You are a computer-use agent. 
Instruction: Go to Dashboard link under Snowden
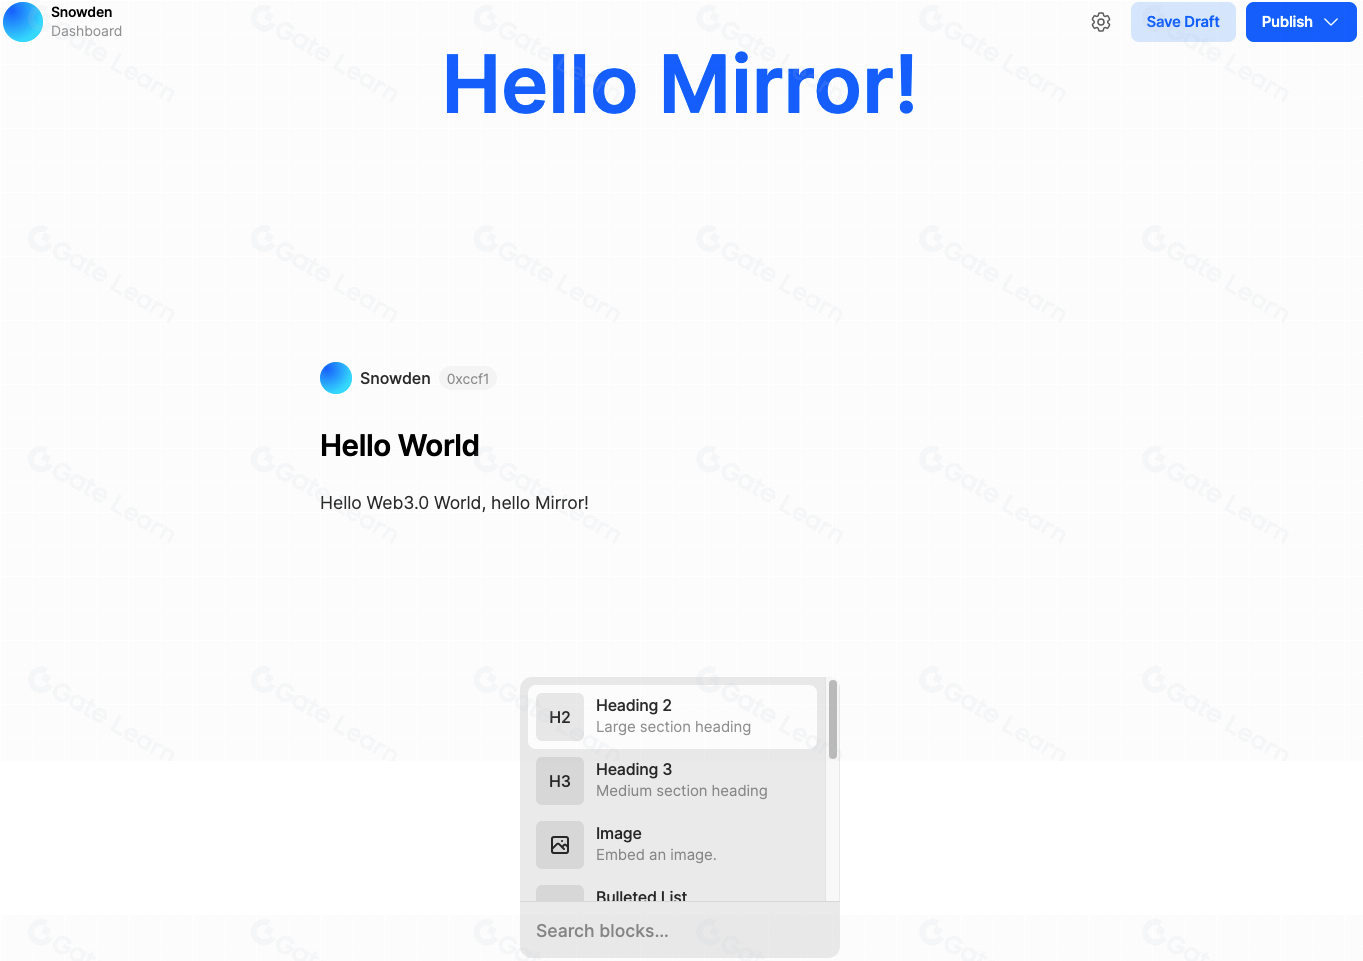point(87,31)
